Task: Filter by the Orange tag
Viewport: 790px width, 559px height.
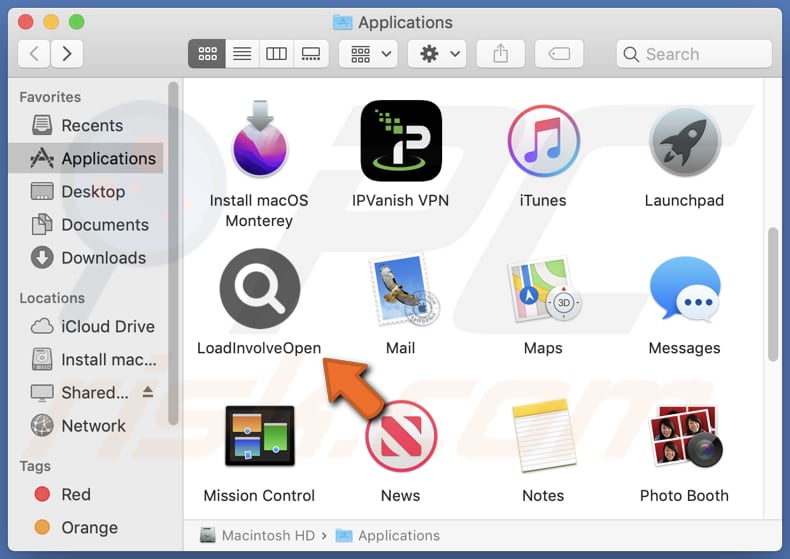Action: 86,527
